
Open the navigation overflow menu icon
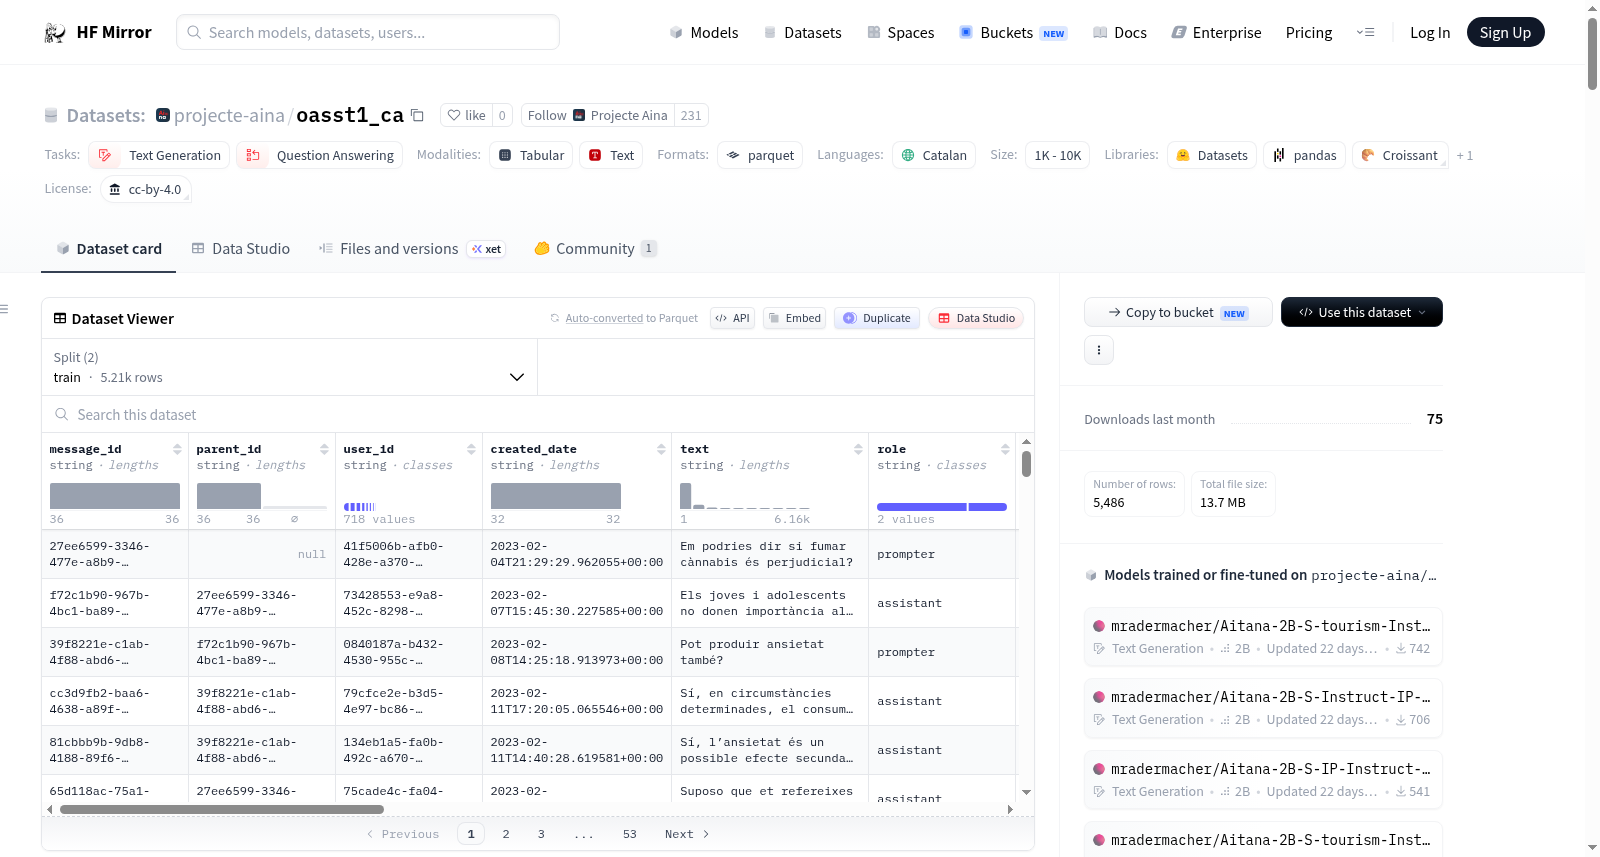1365,33
